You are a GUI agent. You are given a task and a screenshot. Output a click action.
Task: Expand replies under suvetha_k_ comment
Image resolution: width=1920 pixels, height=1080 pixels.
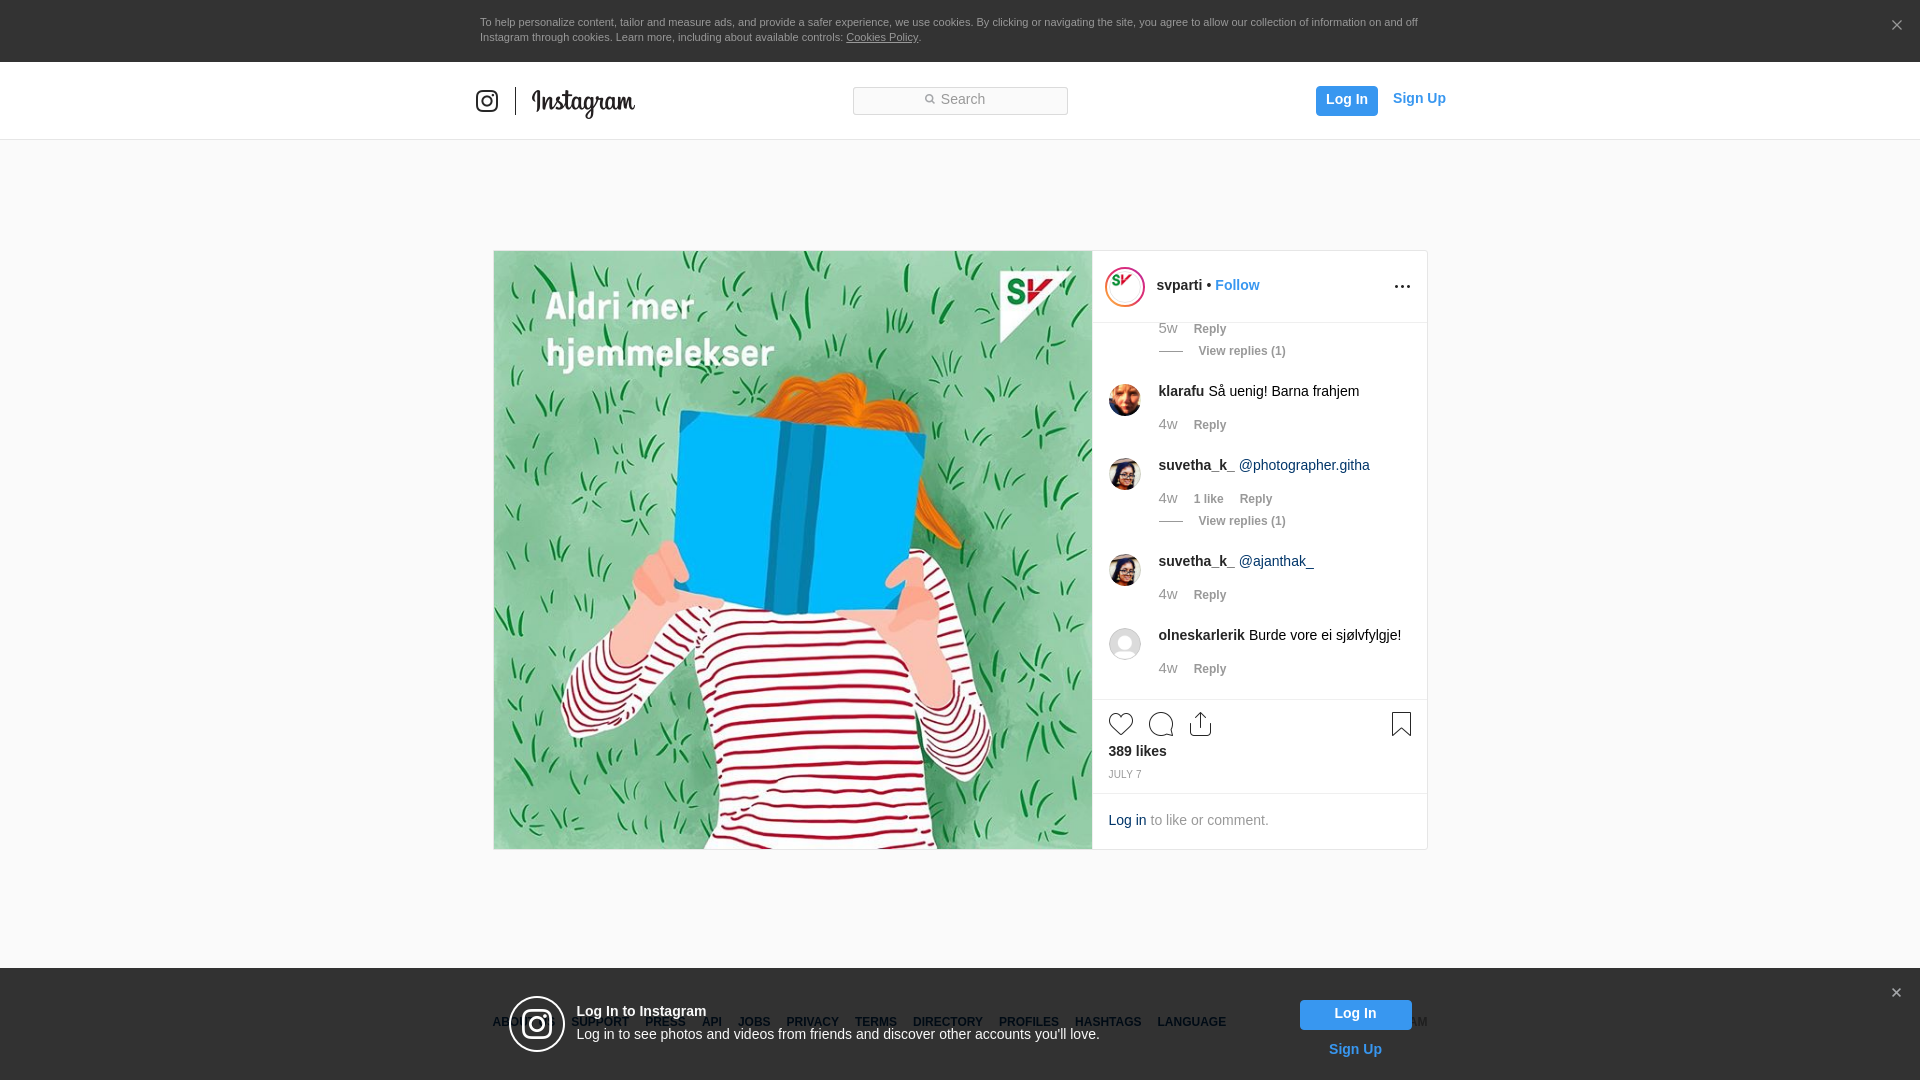click(x=1242, y=521)
